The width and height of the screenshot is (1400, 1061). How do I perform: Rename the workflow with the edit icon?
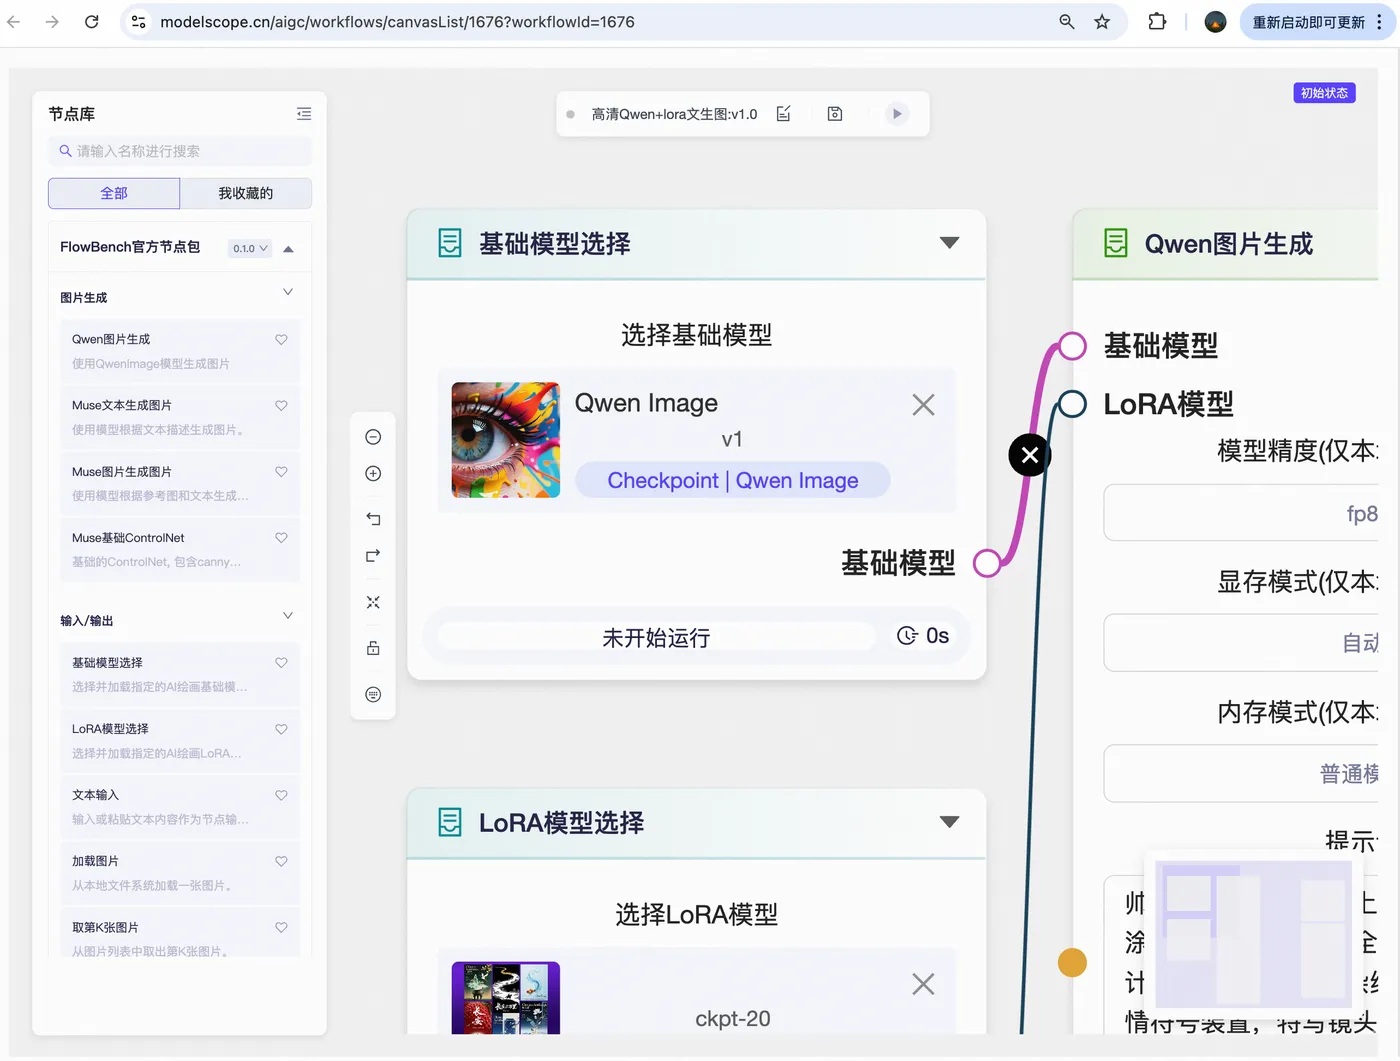click(x=784, y=114)
